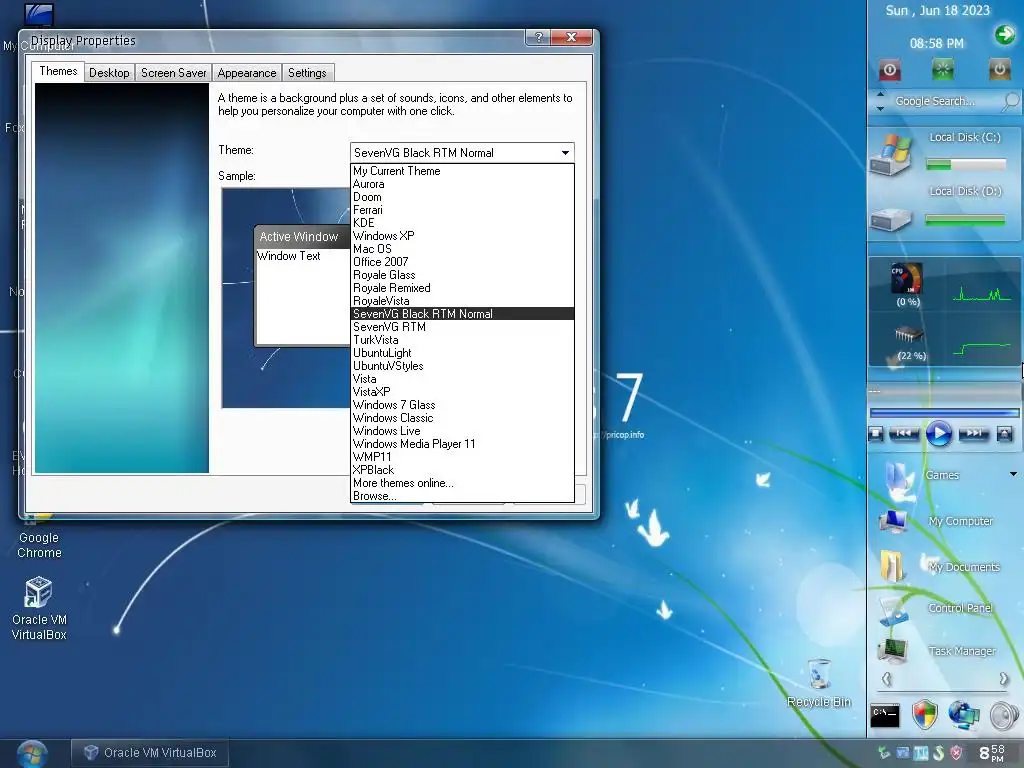Choose Browse... in theme list
This screenshot has height=768, width=1024.
(463, 496)
